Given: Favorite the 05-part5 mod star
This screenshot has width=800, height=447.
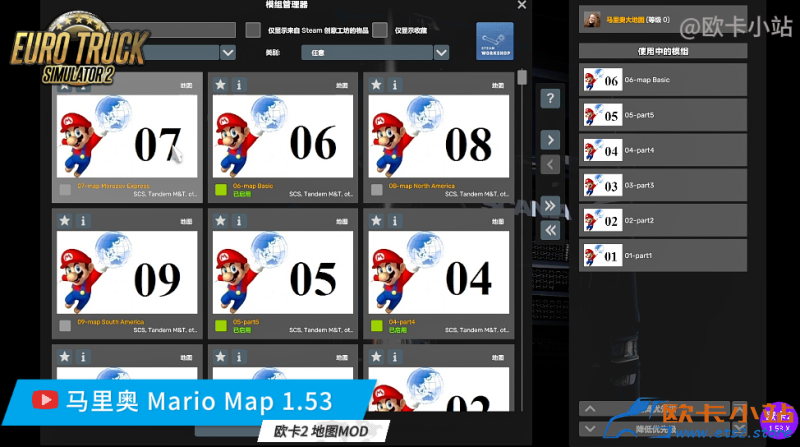Looking at the screenshot, I should pyautogui.click(x=220, y=221).
